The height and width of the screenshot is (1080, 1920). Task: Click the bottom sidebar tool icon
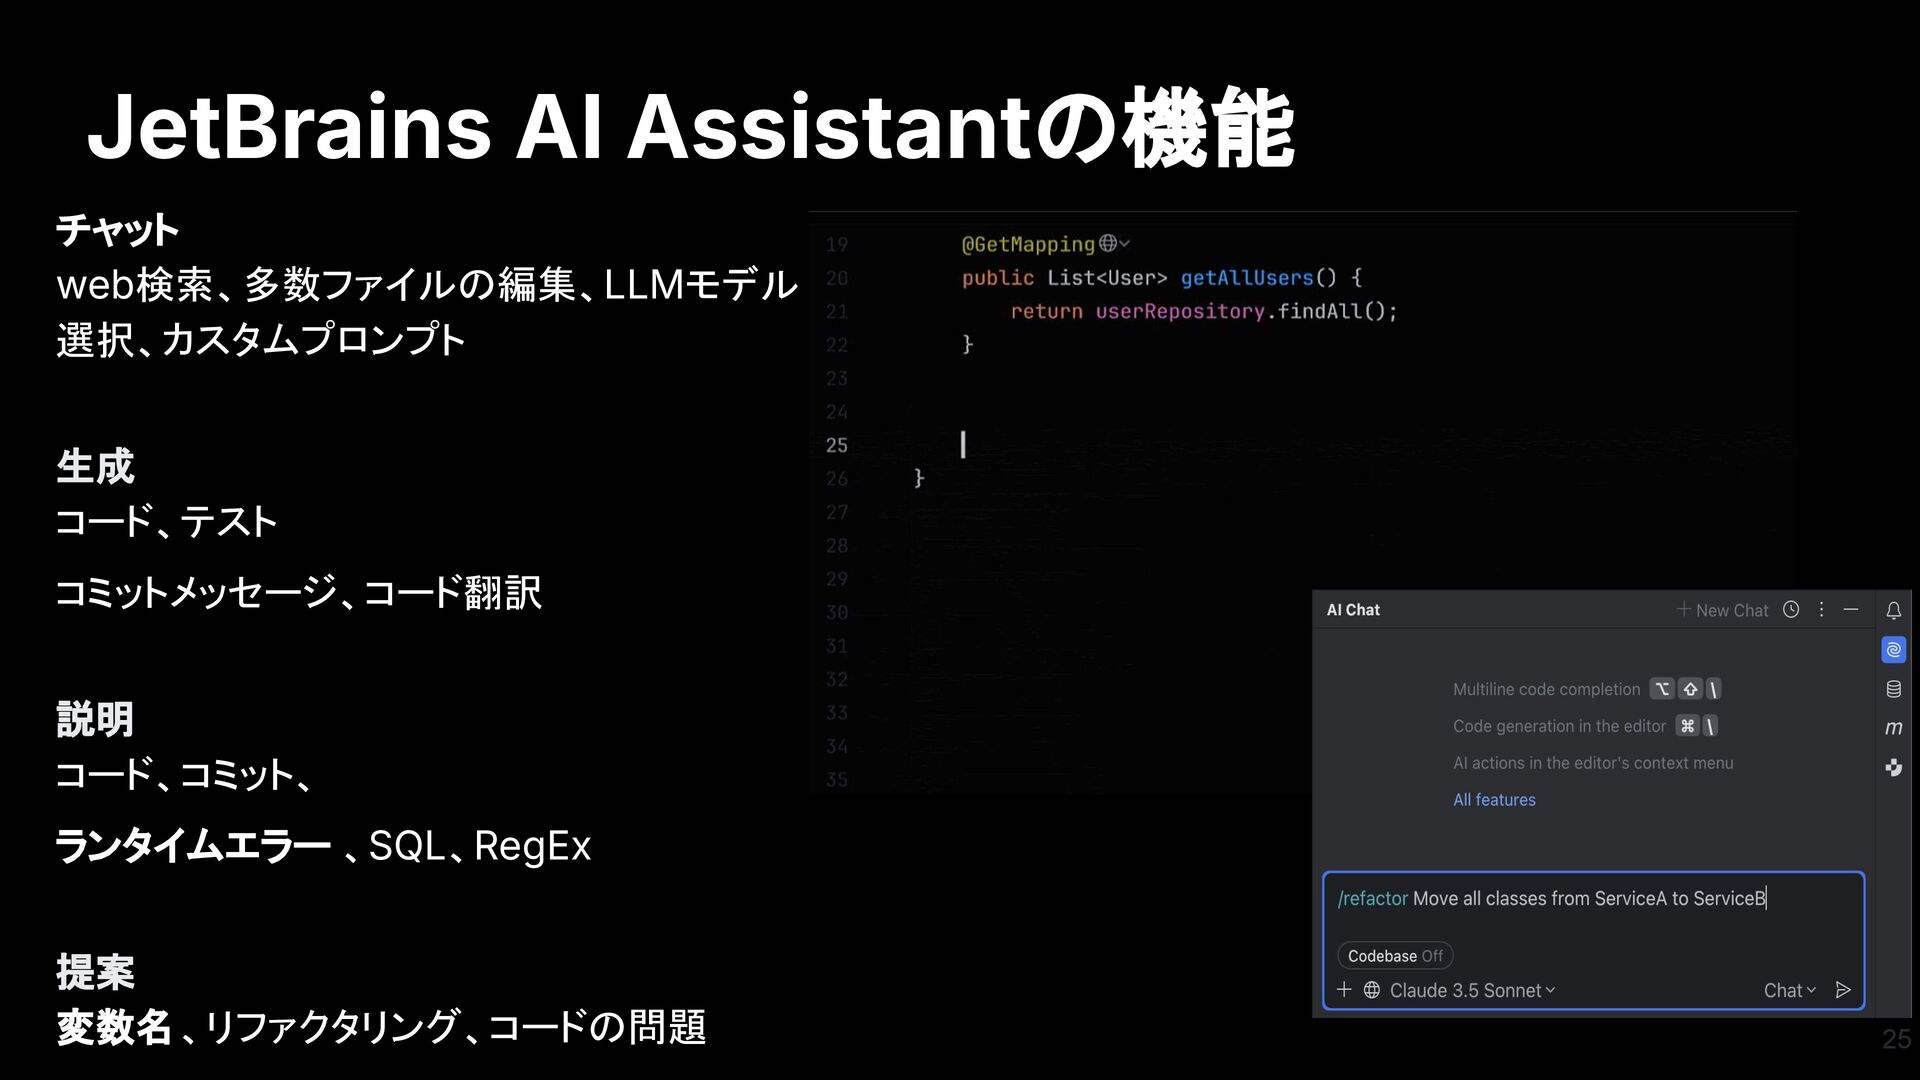[1894, 768]
